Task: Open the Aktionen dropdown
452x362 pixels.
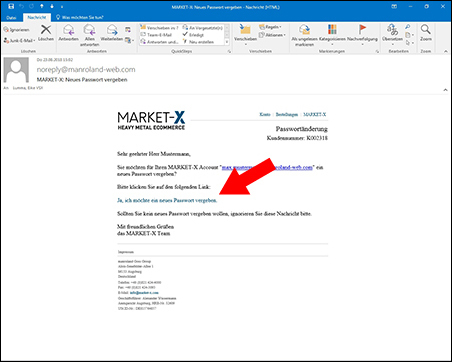Action: click(x=272, y=35)
